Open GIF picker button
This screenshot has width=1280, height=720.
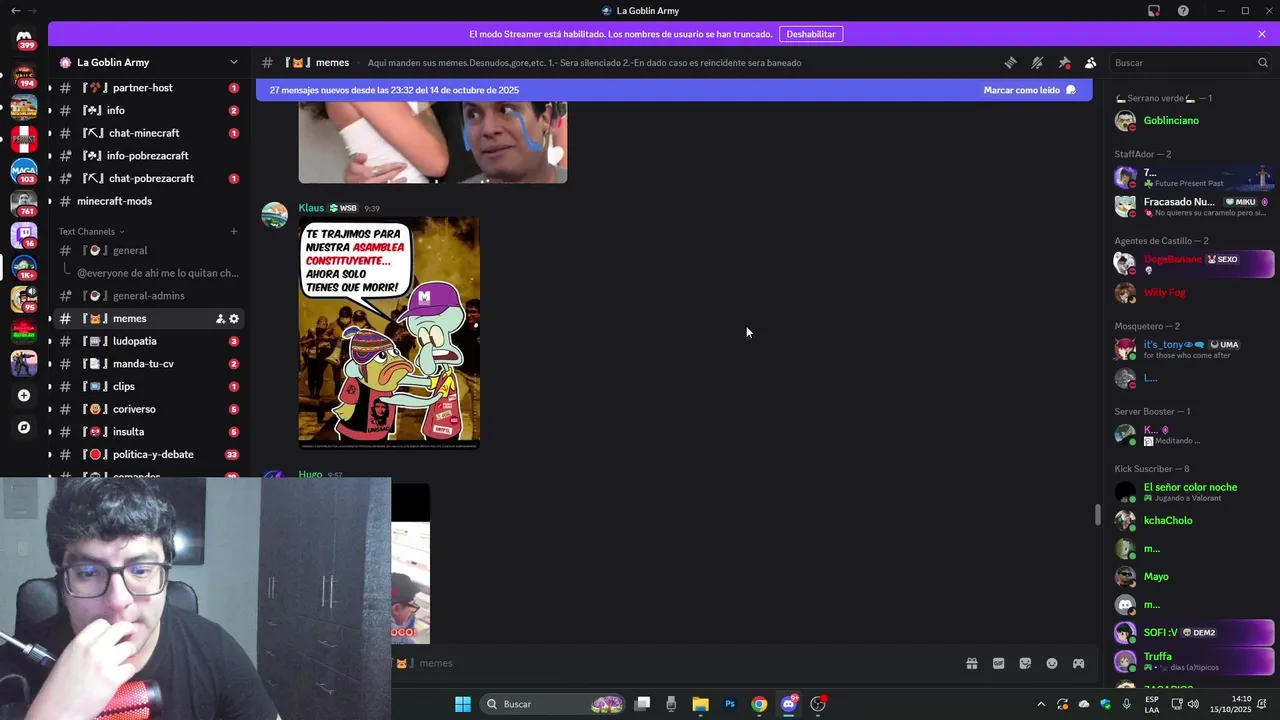click(x=998, y=663)
